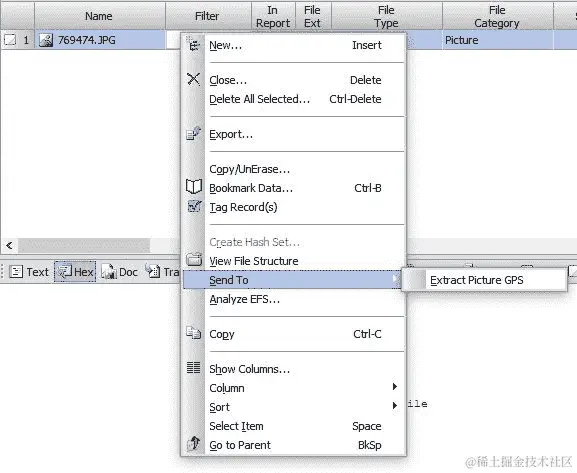Click the Close X icon in menu
The height and width of the screenshot is (473, 577).
(x=193, y=79)
